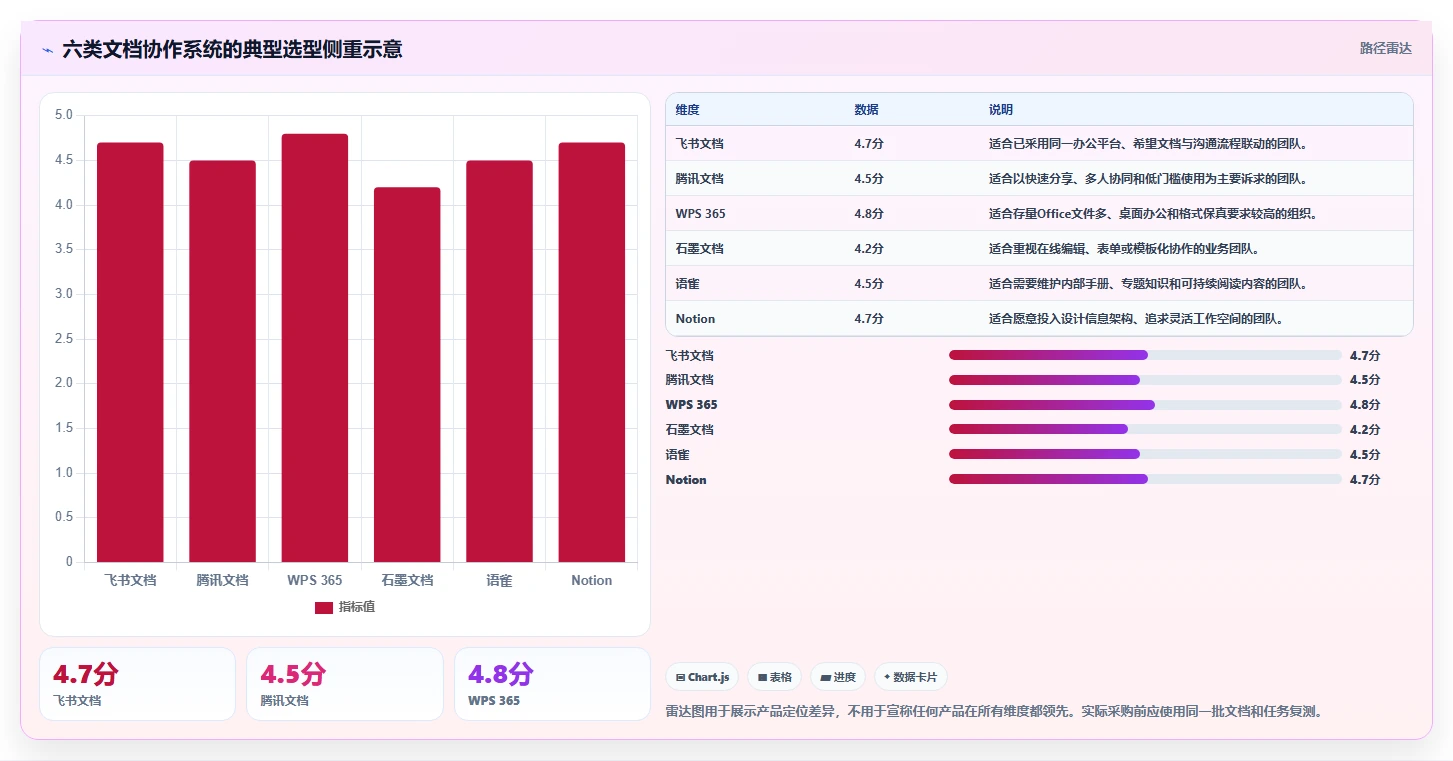The image size is (1453, 761).
Task: Click the Notion label left of its progress bar
Action: (x=686, y=480)
